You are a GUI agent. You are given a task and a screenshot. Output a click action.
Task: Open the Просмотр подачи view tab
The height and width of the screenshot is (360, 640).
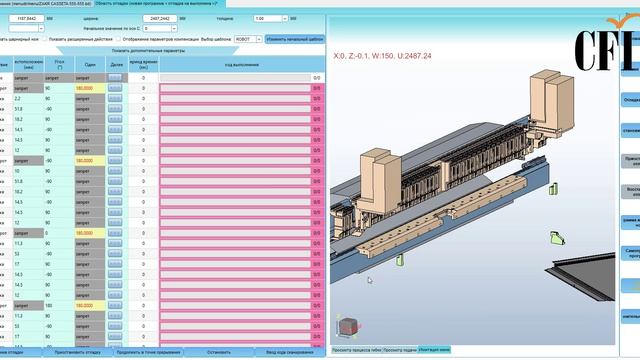tap(400, 350)
